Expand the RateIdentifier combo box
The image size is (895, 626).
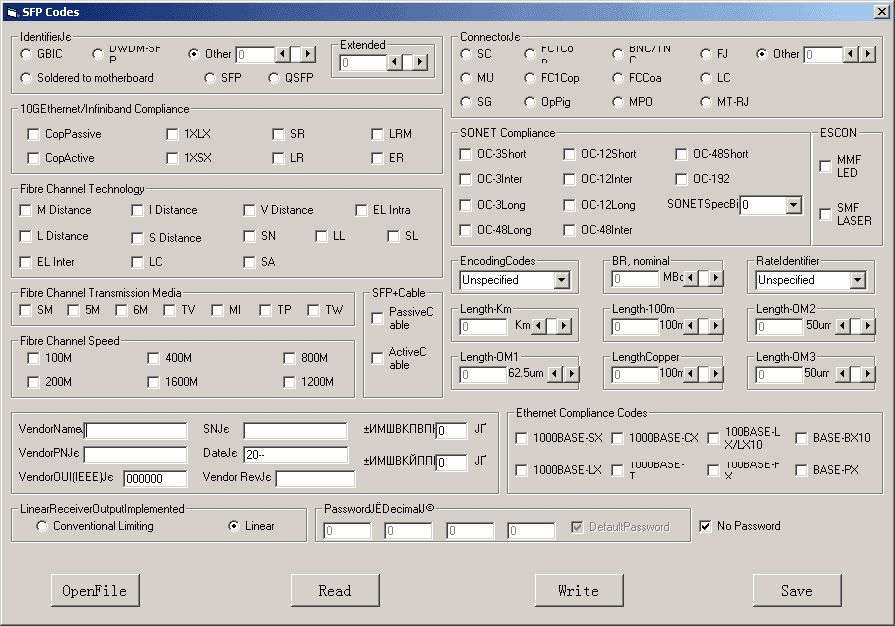pos(857,281)
